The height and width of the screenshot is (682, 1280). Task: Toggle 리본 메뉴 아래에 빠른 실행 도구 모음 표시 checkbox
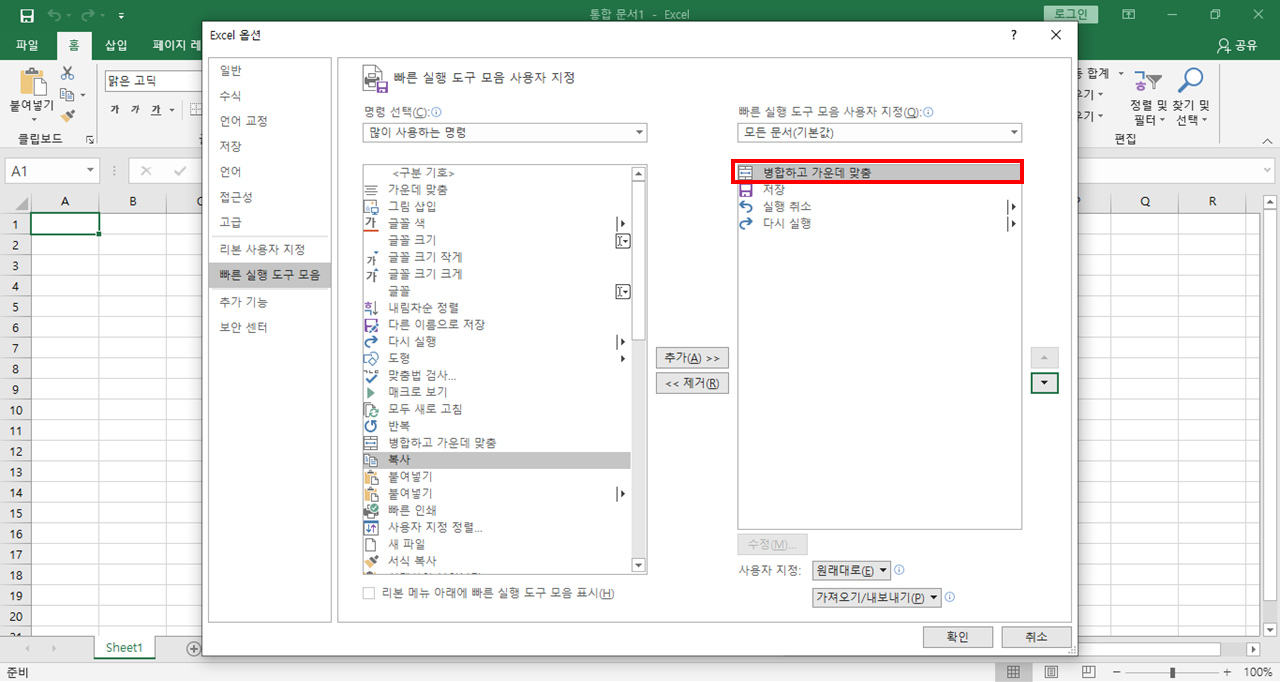(369, 593)
